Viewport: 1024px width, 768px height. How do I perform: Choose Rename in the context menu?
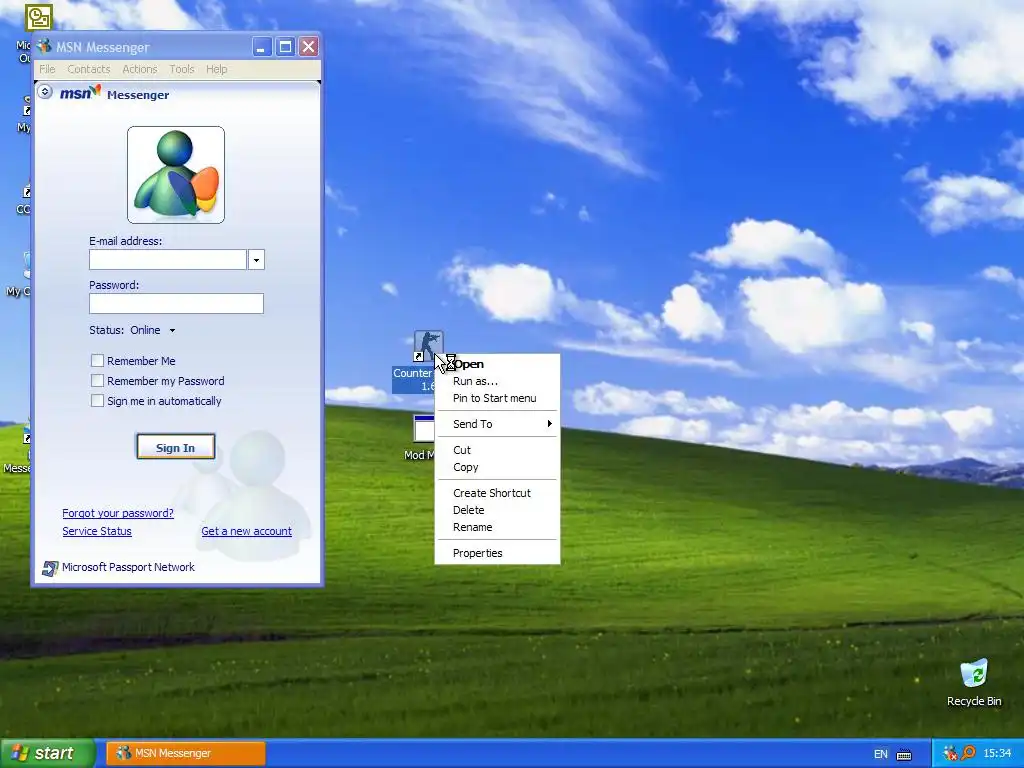pos(497,527)
